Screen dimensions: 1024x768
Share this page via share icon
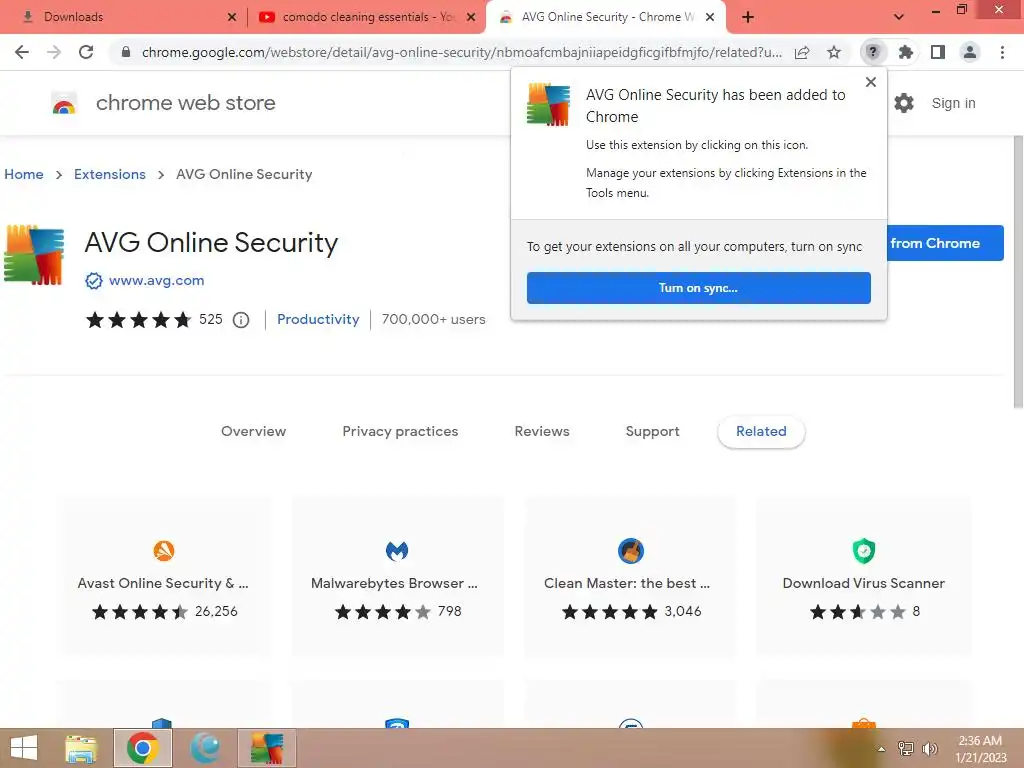click(802, 52)
